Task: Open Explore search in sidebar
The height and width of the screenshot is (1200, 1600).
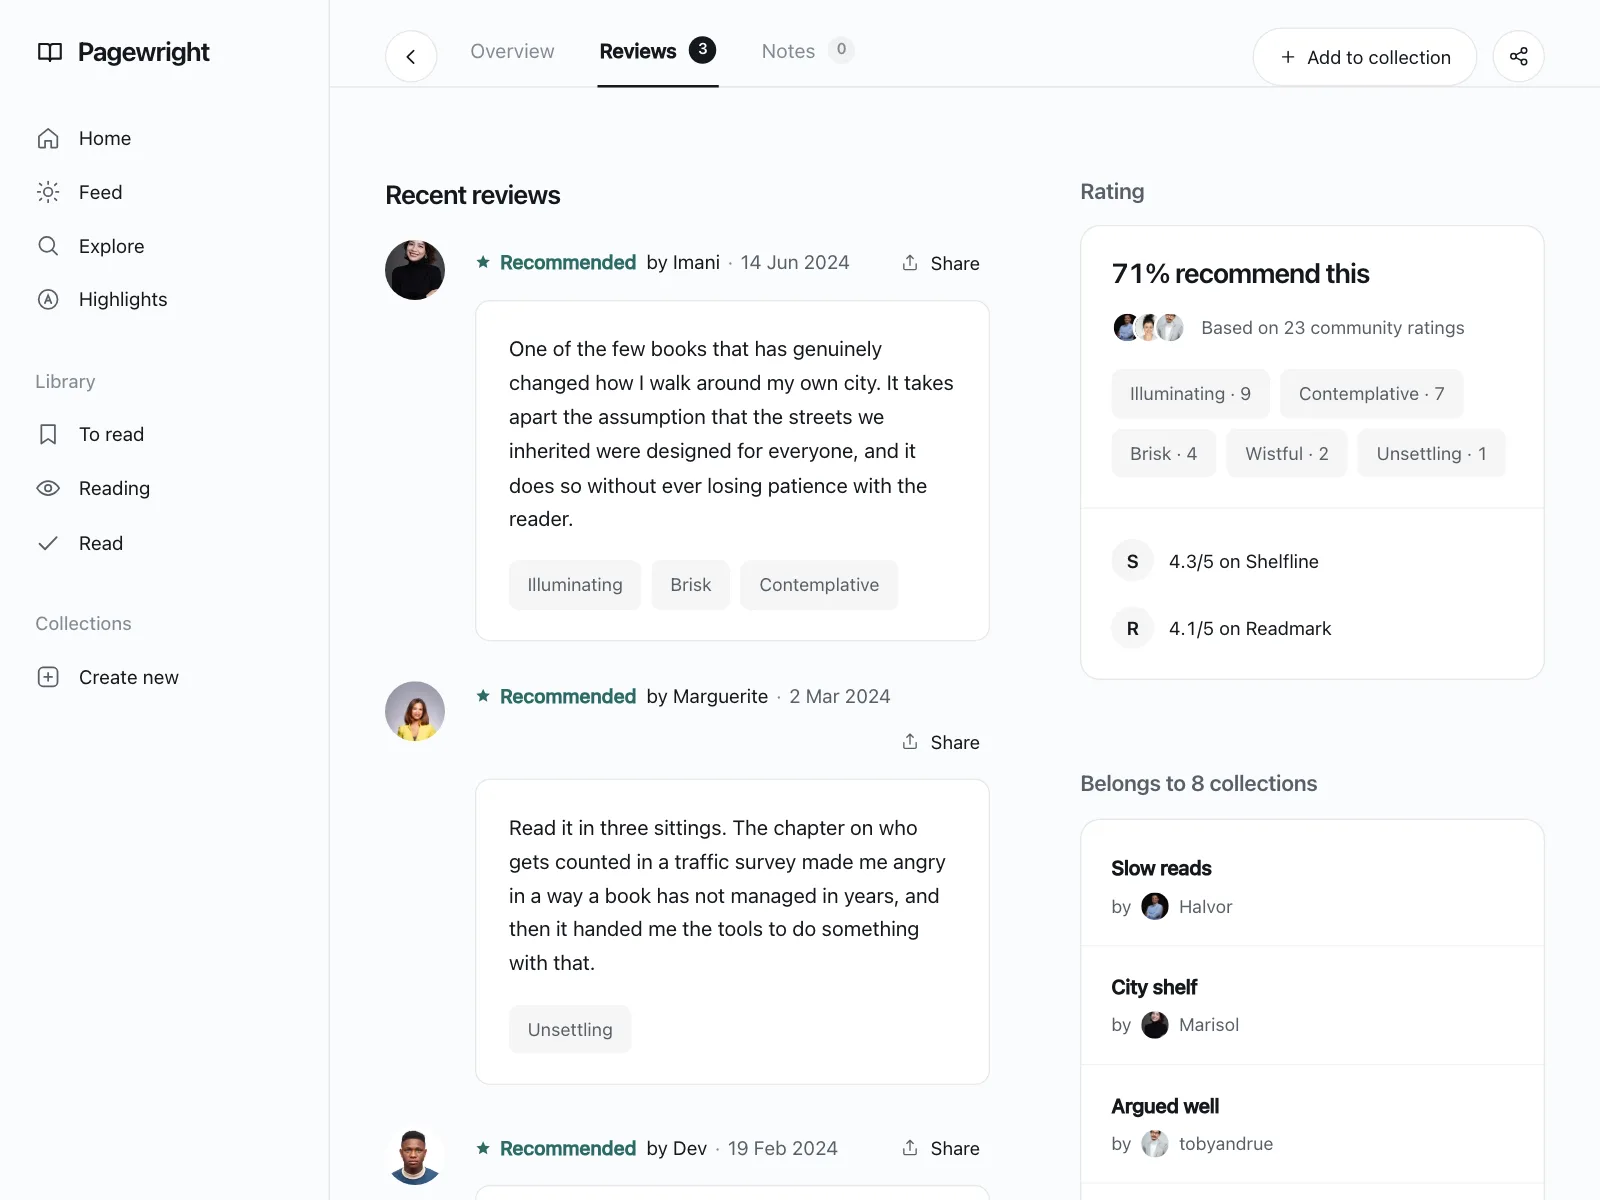Action: pos(91,246)
